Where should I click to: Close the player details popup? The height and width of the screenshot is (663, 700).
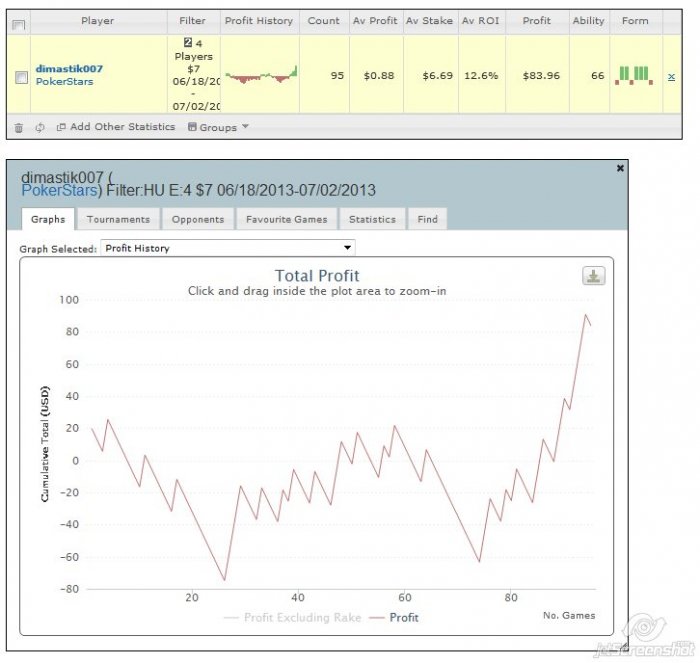point(620,168)
